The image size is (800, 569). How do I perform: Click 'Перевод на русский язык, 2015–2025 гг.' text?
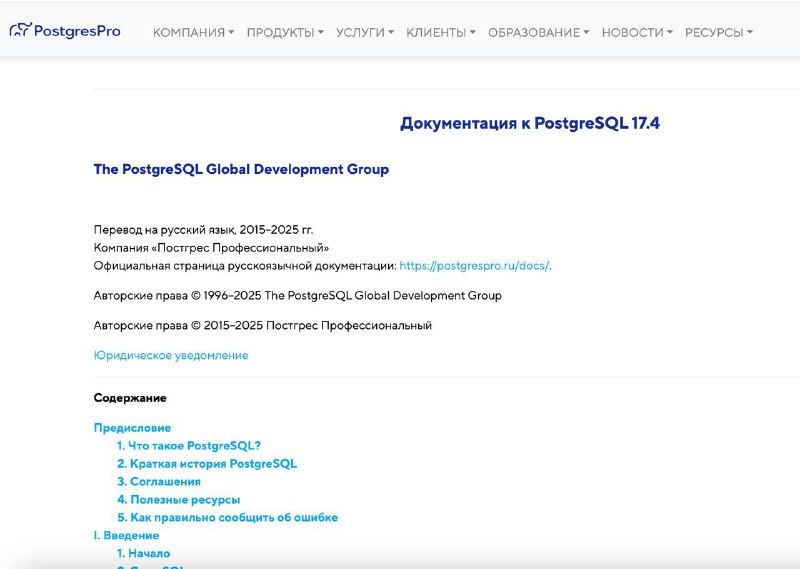click(203, 230)
